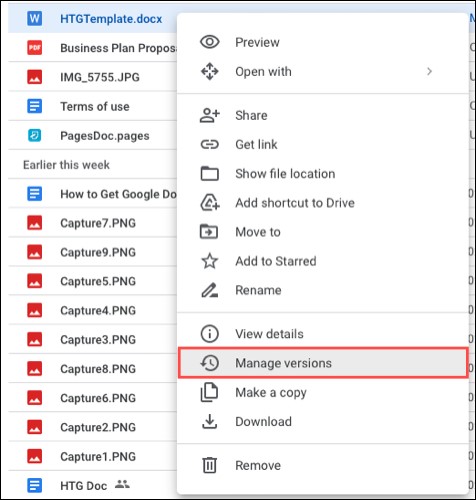Click the Earlier this week section header
This screenshot has height=500, width=476.
[66, 165]
